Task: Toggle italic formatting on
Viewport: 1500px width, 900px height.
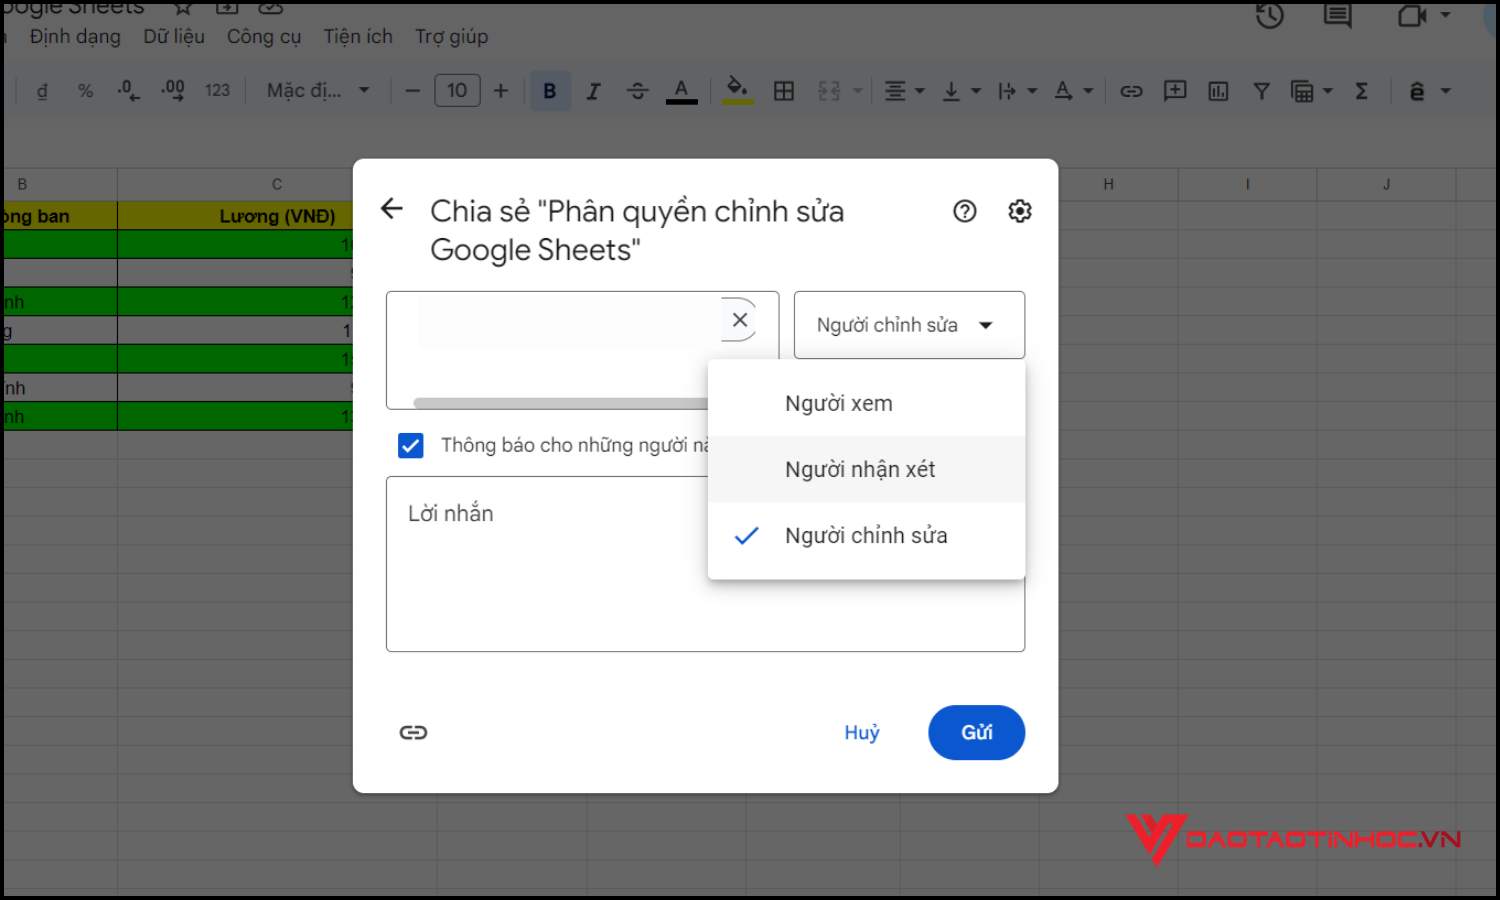Action: 594,90
